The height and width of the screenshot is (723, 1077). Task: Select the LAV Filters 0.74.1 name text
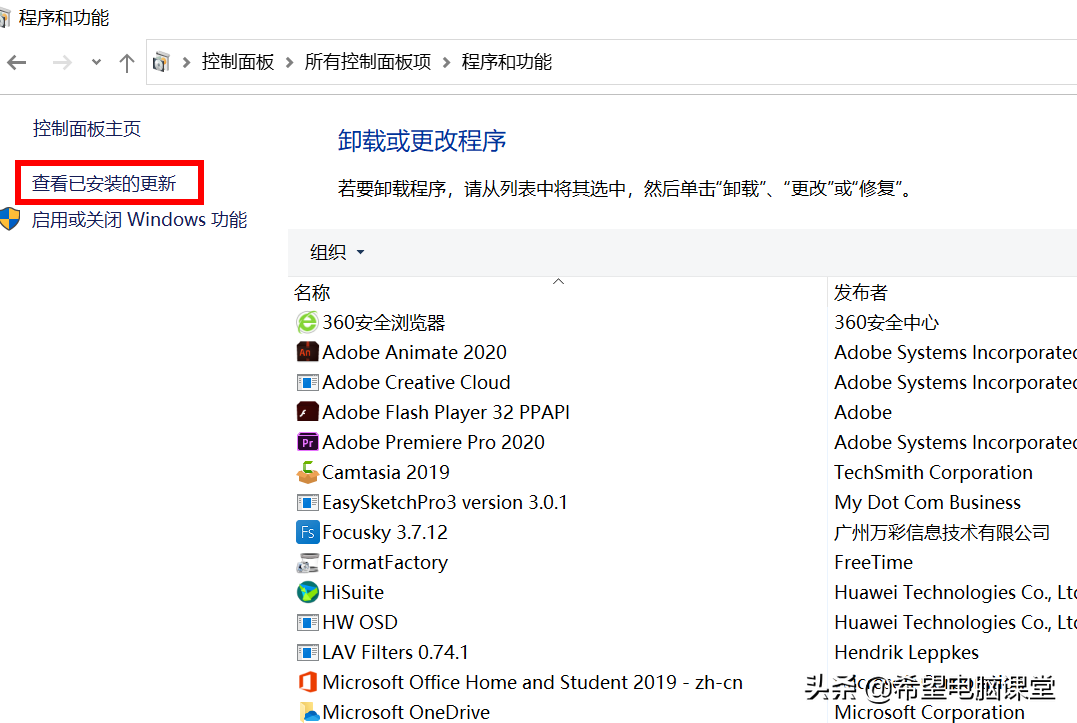coord(396,652)
